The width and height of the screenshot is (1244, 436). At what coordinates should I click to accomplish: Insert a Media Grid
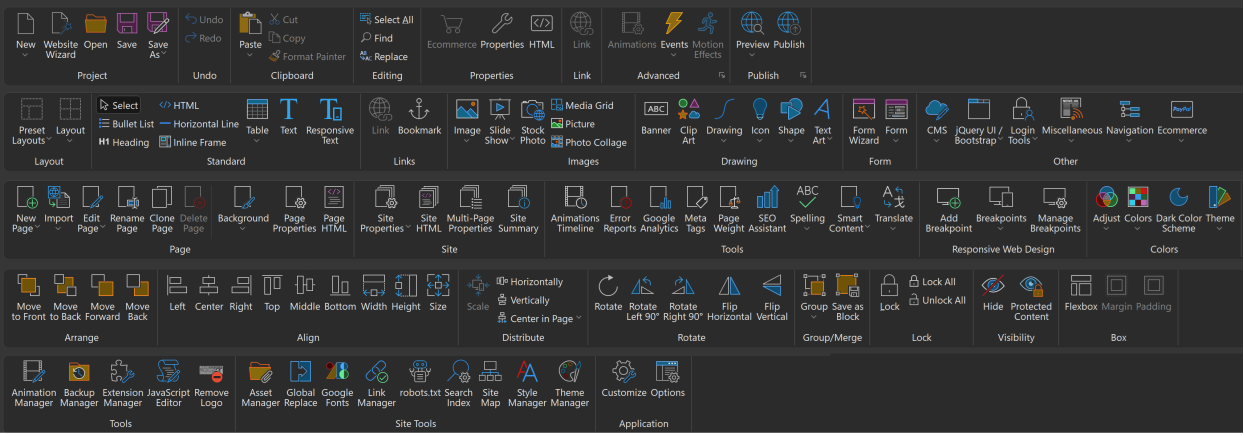(x=582, y=105)
